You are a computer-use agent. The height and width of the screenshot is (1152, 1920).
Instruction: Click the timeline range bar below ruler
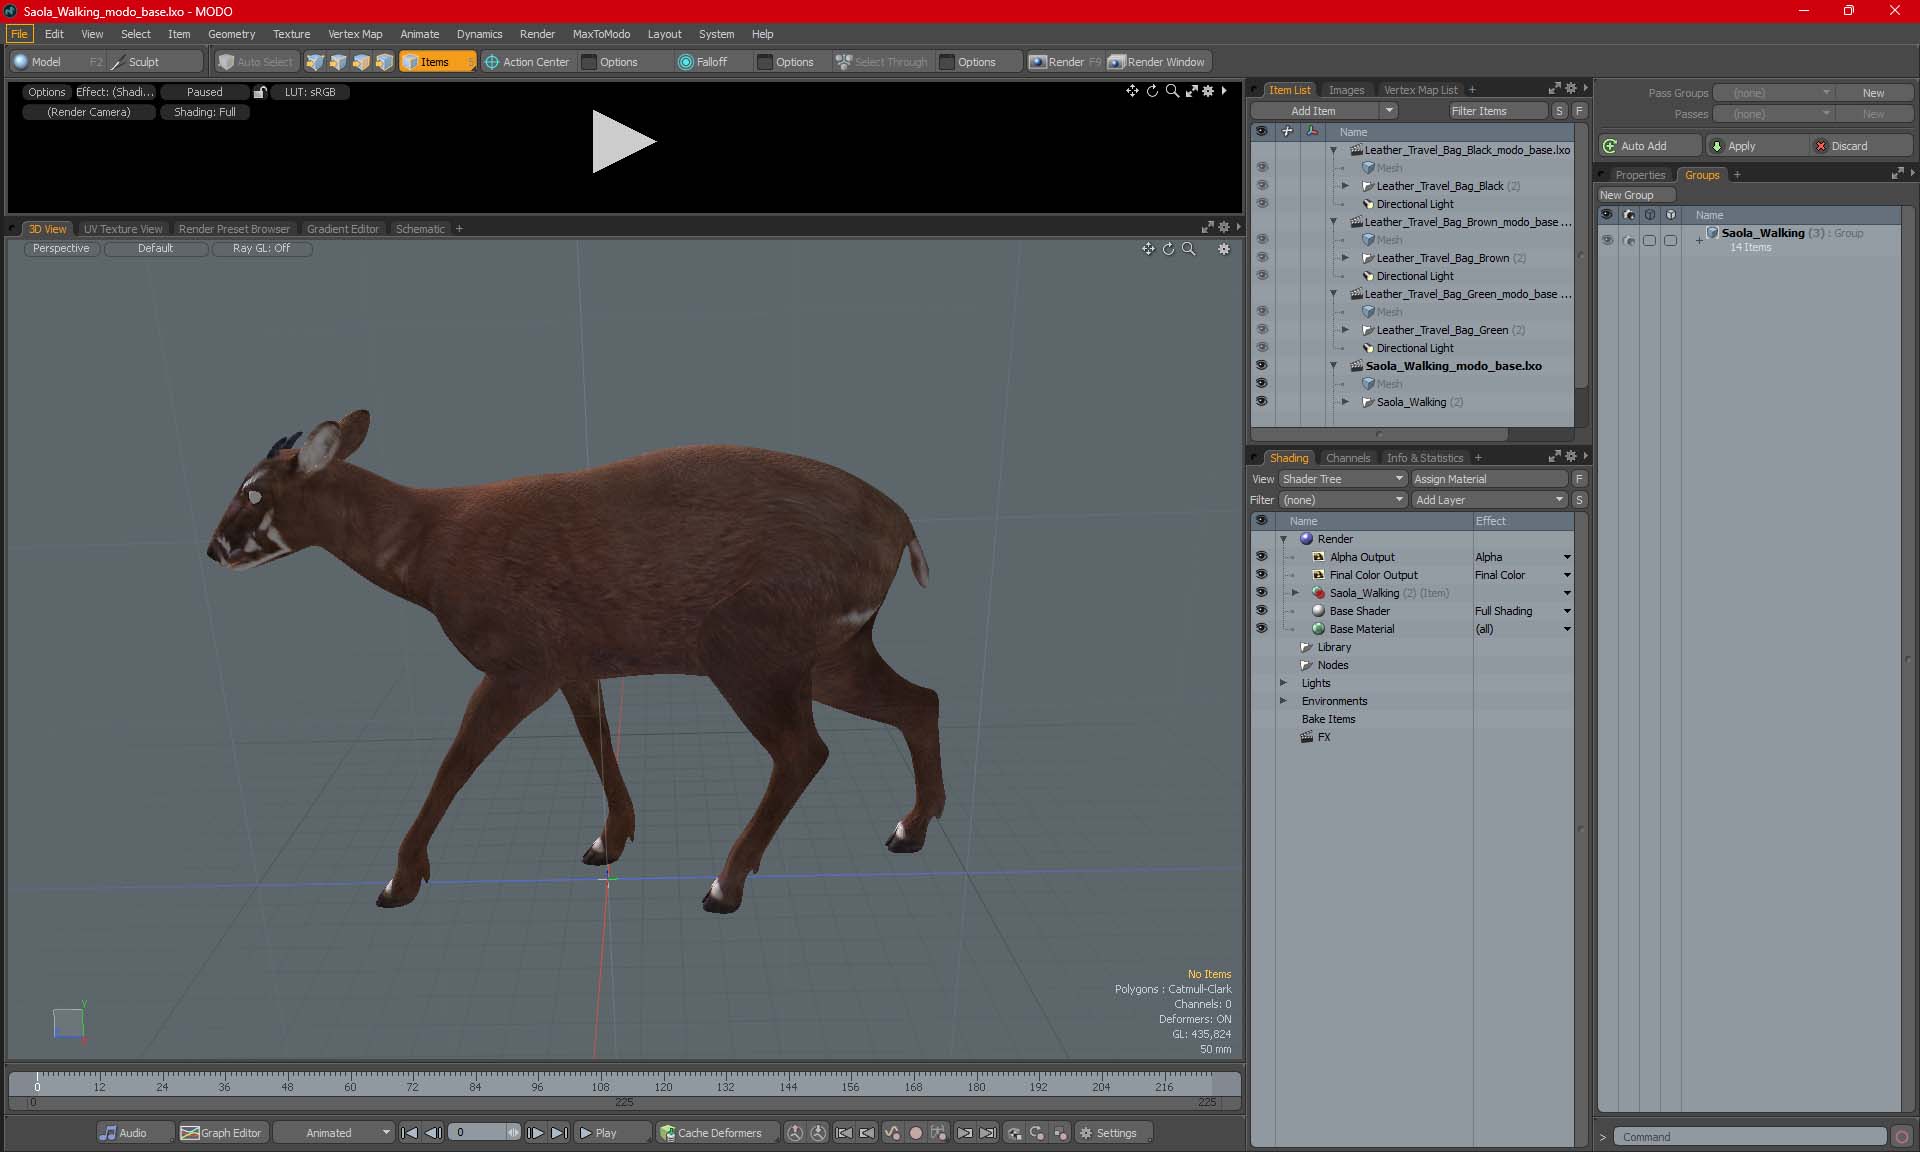point(624,1102)
